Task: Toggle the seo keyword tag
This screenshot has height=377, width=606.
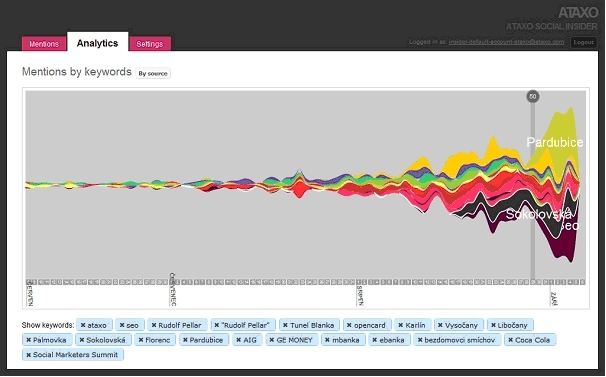Action: pos(129,325)
